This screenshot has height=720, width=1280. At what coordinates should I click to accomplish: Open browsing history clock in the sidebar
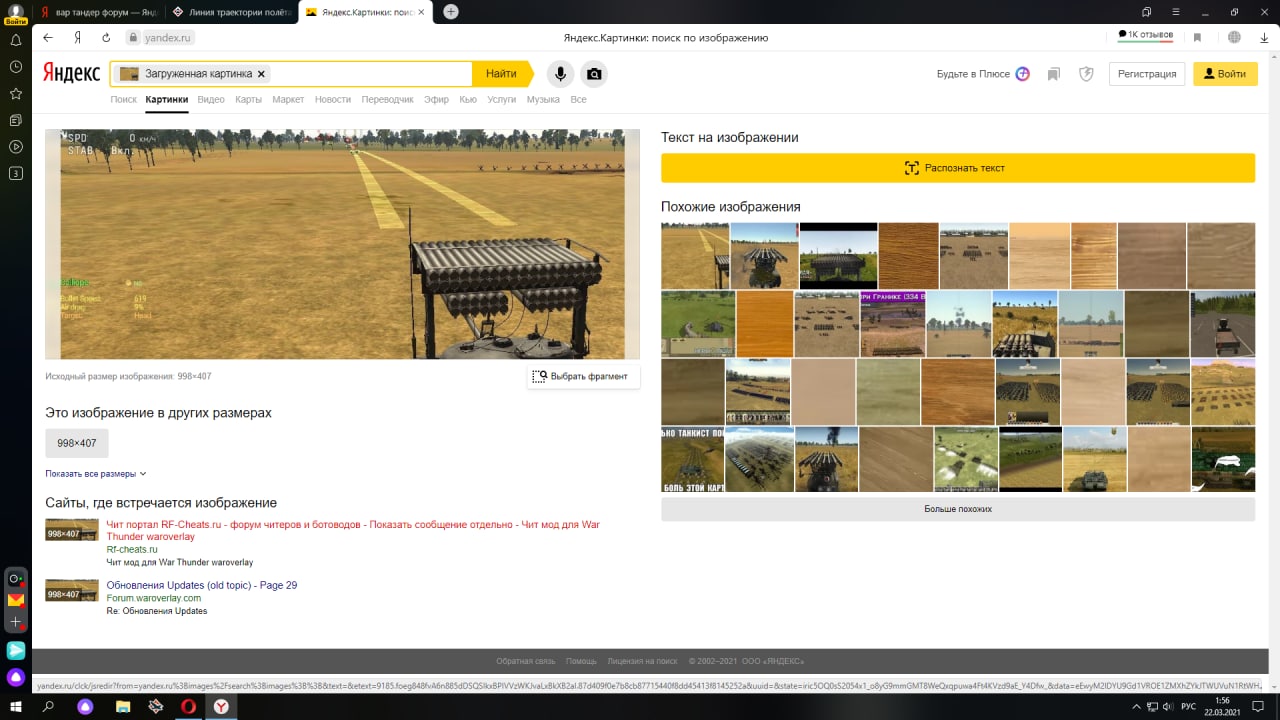(16, 67)
